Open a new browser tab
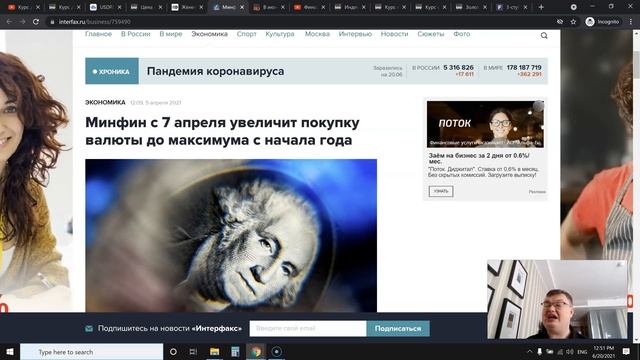Viewport: 640px width, 360px height. coord(541,7)
